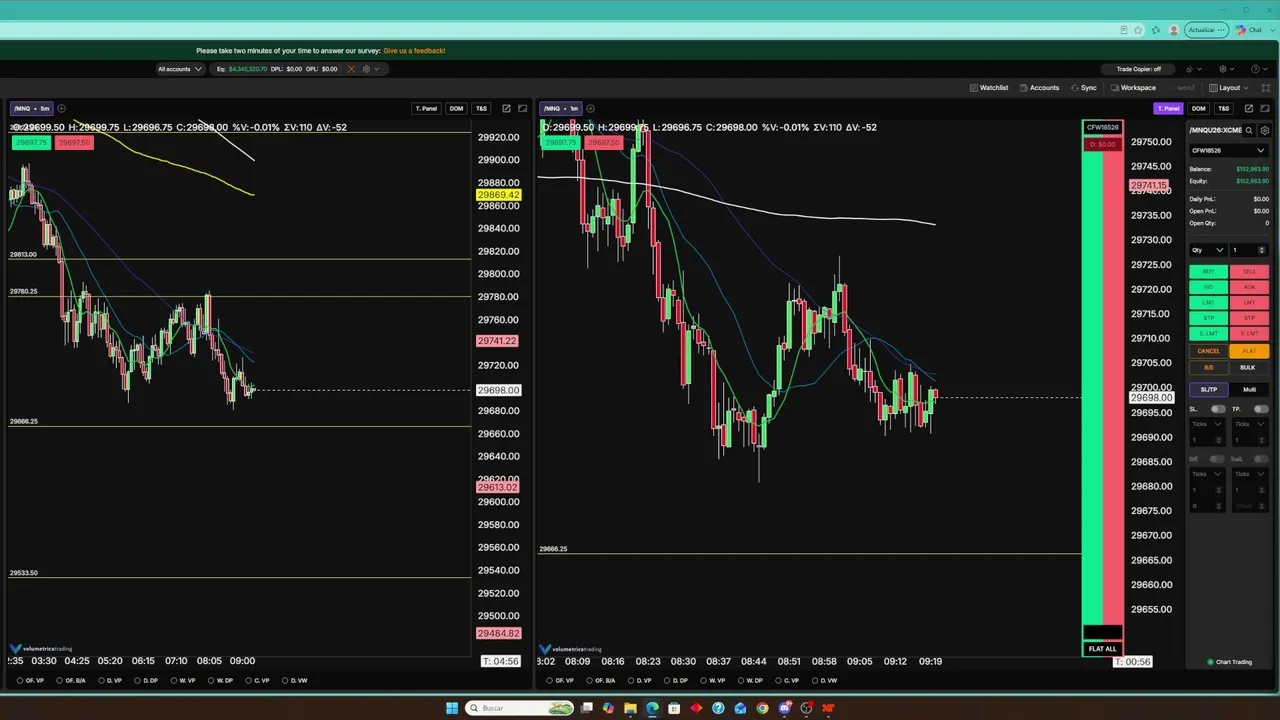Click the green BUY button
The height and width of the screenshot is (720, 1280).
[1208, 272]
